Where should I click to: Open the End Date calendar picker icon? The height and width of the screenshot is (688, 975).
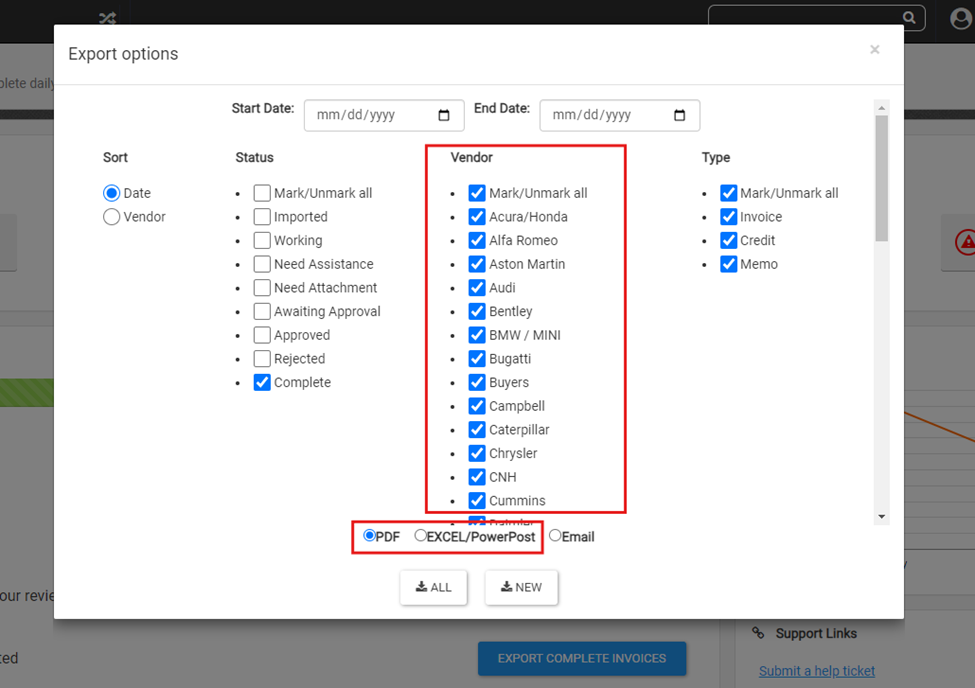679,115
